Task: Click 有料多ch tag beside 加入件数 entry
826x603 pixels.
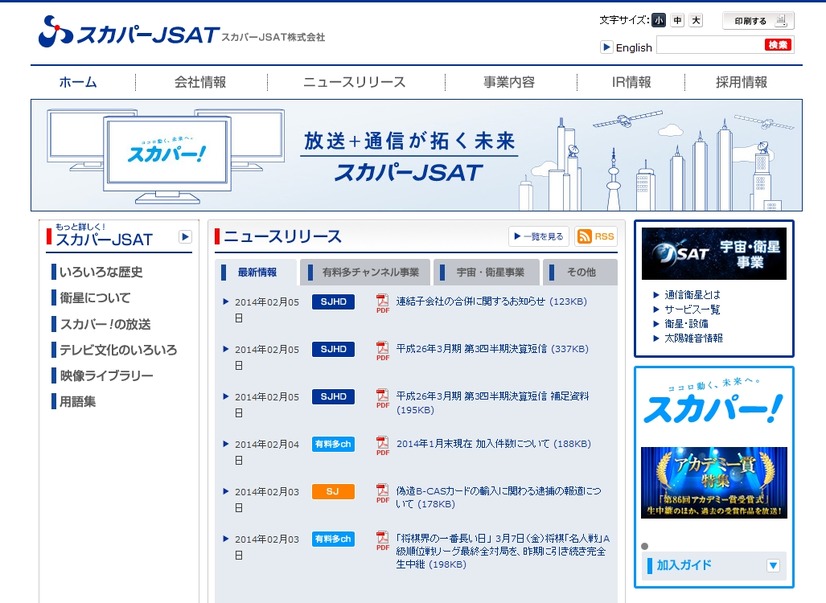Action: coord(333,444)
